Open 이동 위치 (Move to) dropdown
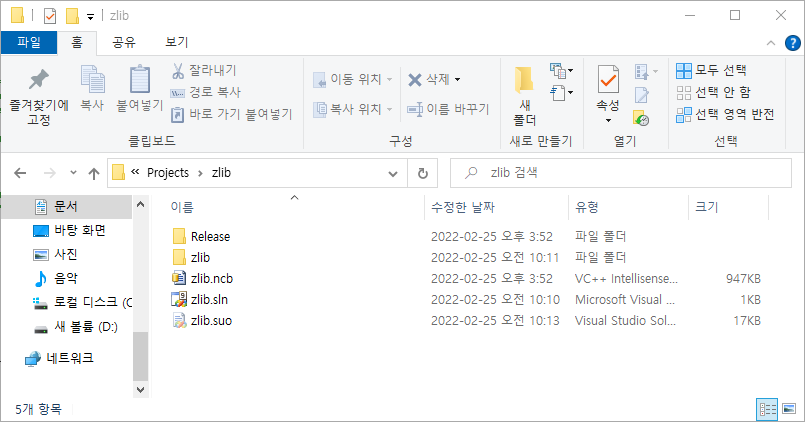Viewport: 805px width, 422px height. (353, 80)
